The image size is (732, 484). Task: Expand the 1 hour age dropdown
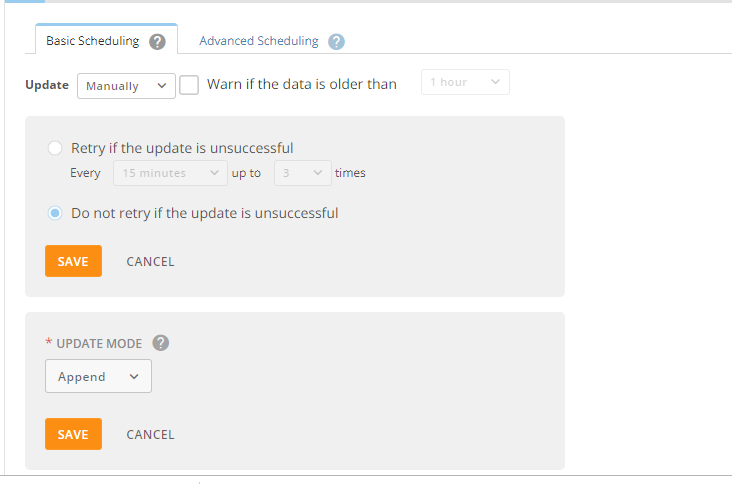click(x=465, y=82)
